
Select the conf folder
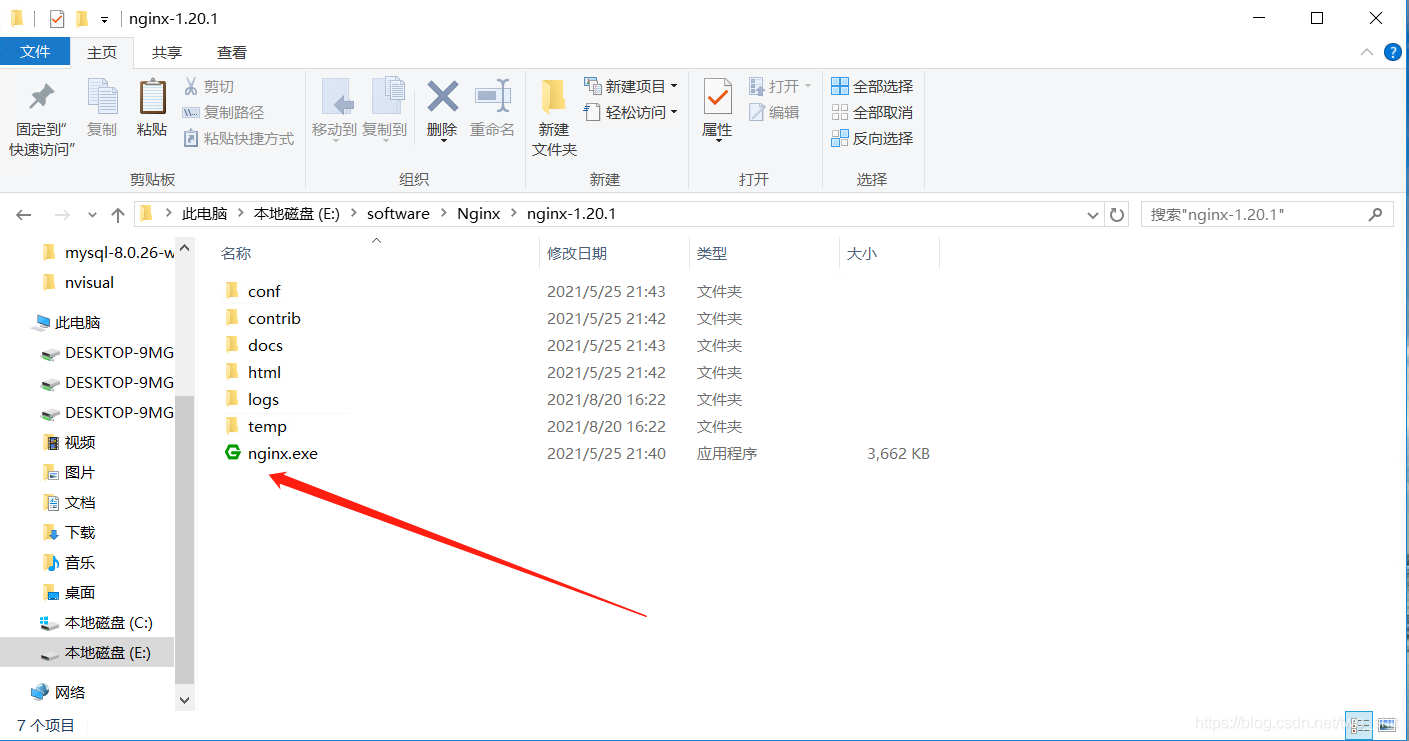pyautogui.click(x=264, y=292)
